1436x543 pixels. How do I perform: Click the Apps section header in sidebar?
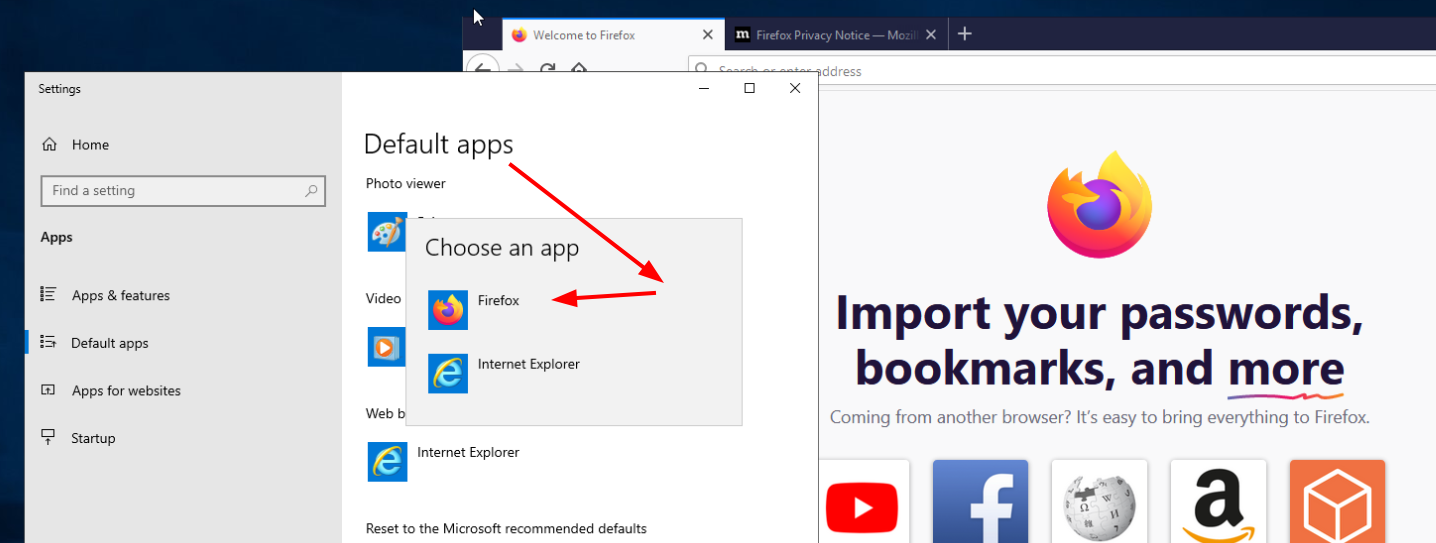click(x=57, y=238)
